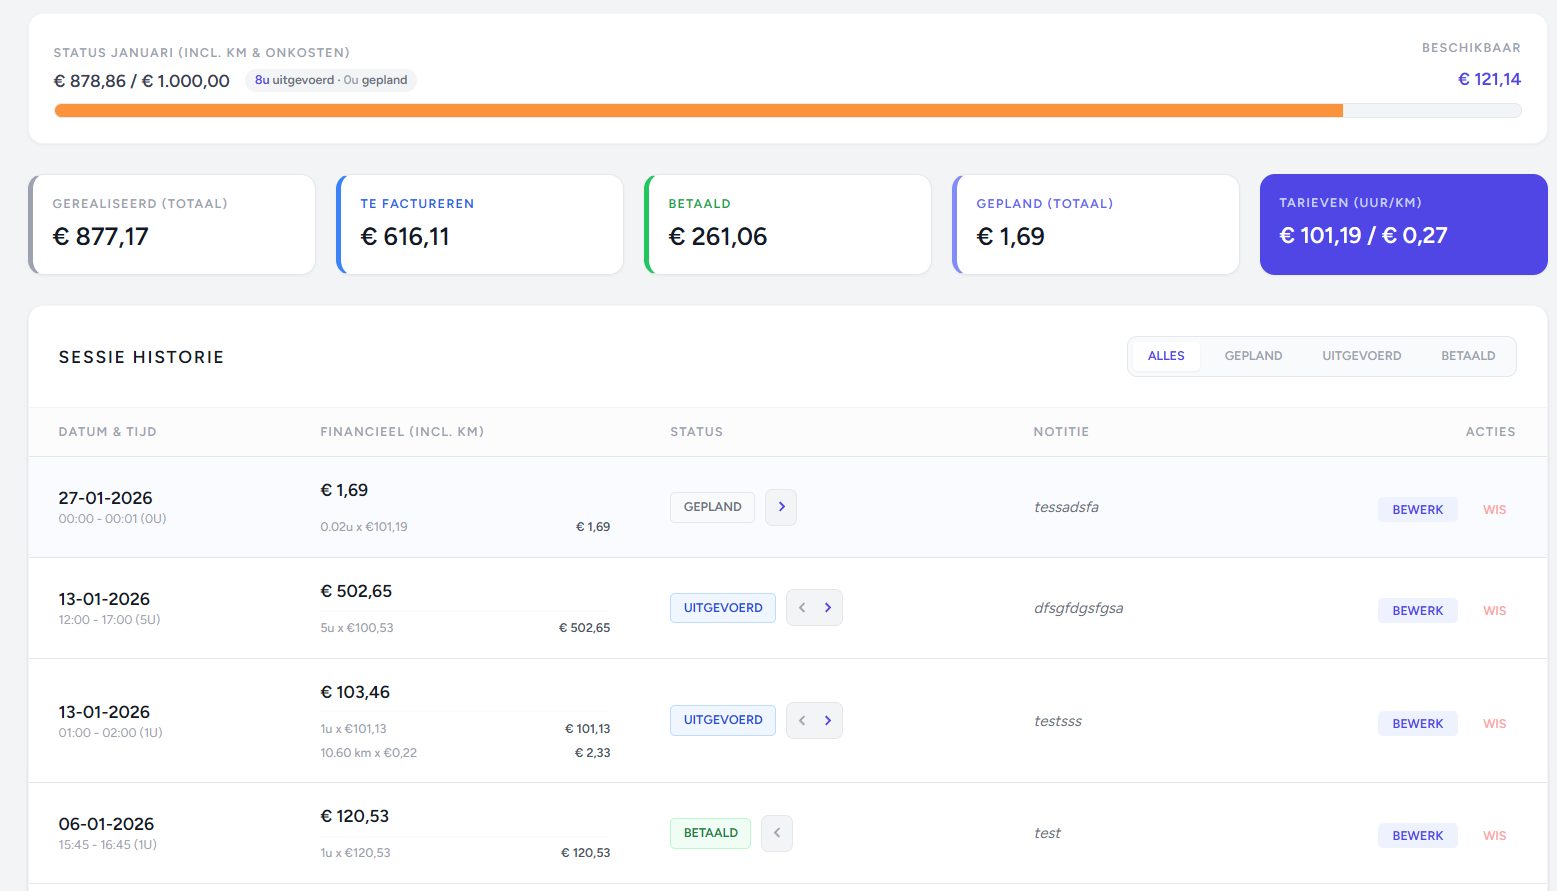Switch to the Alles filter tab
Screen dimensions: 1557x891
[x=1166, y=356]
